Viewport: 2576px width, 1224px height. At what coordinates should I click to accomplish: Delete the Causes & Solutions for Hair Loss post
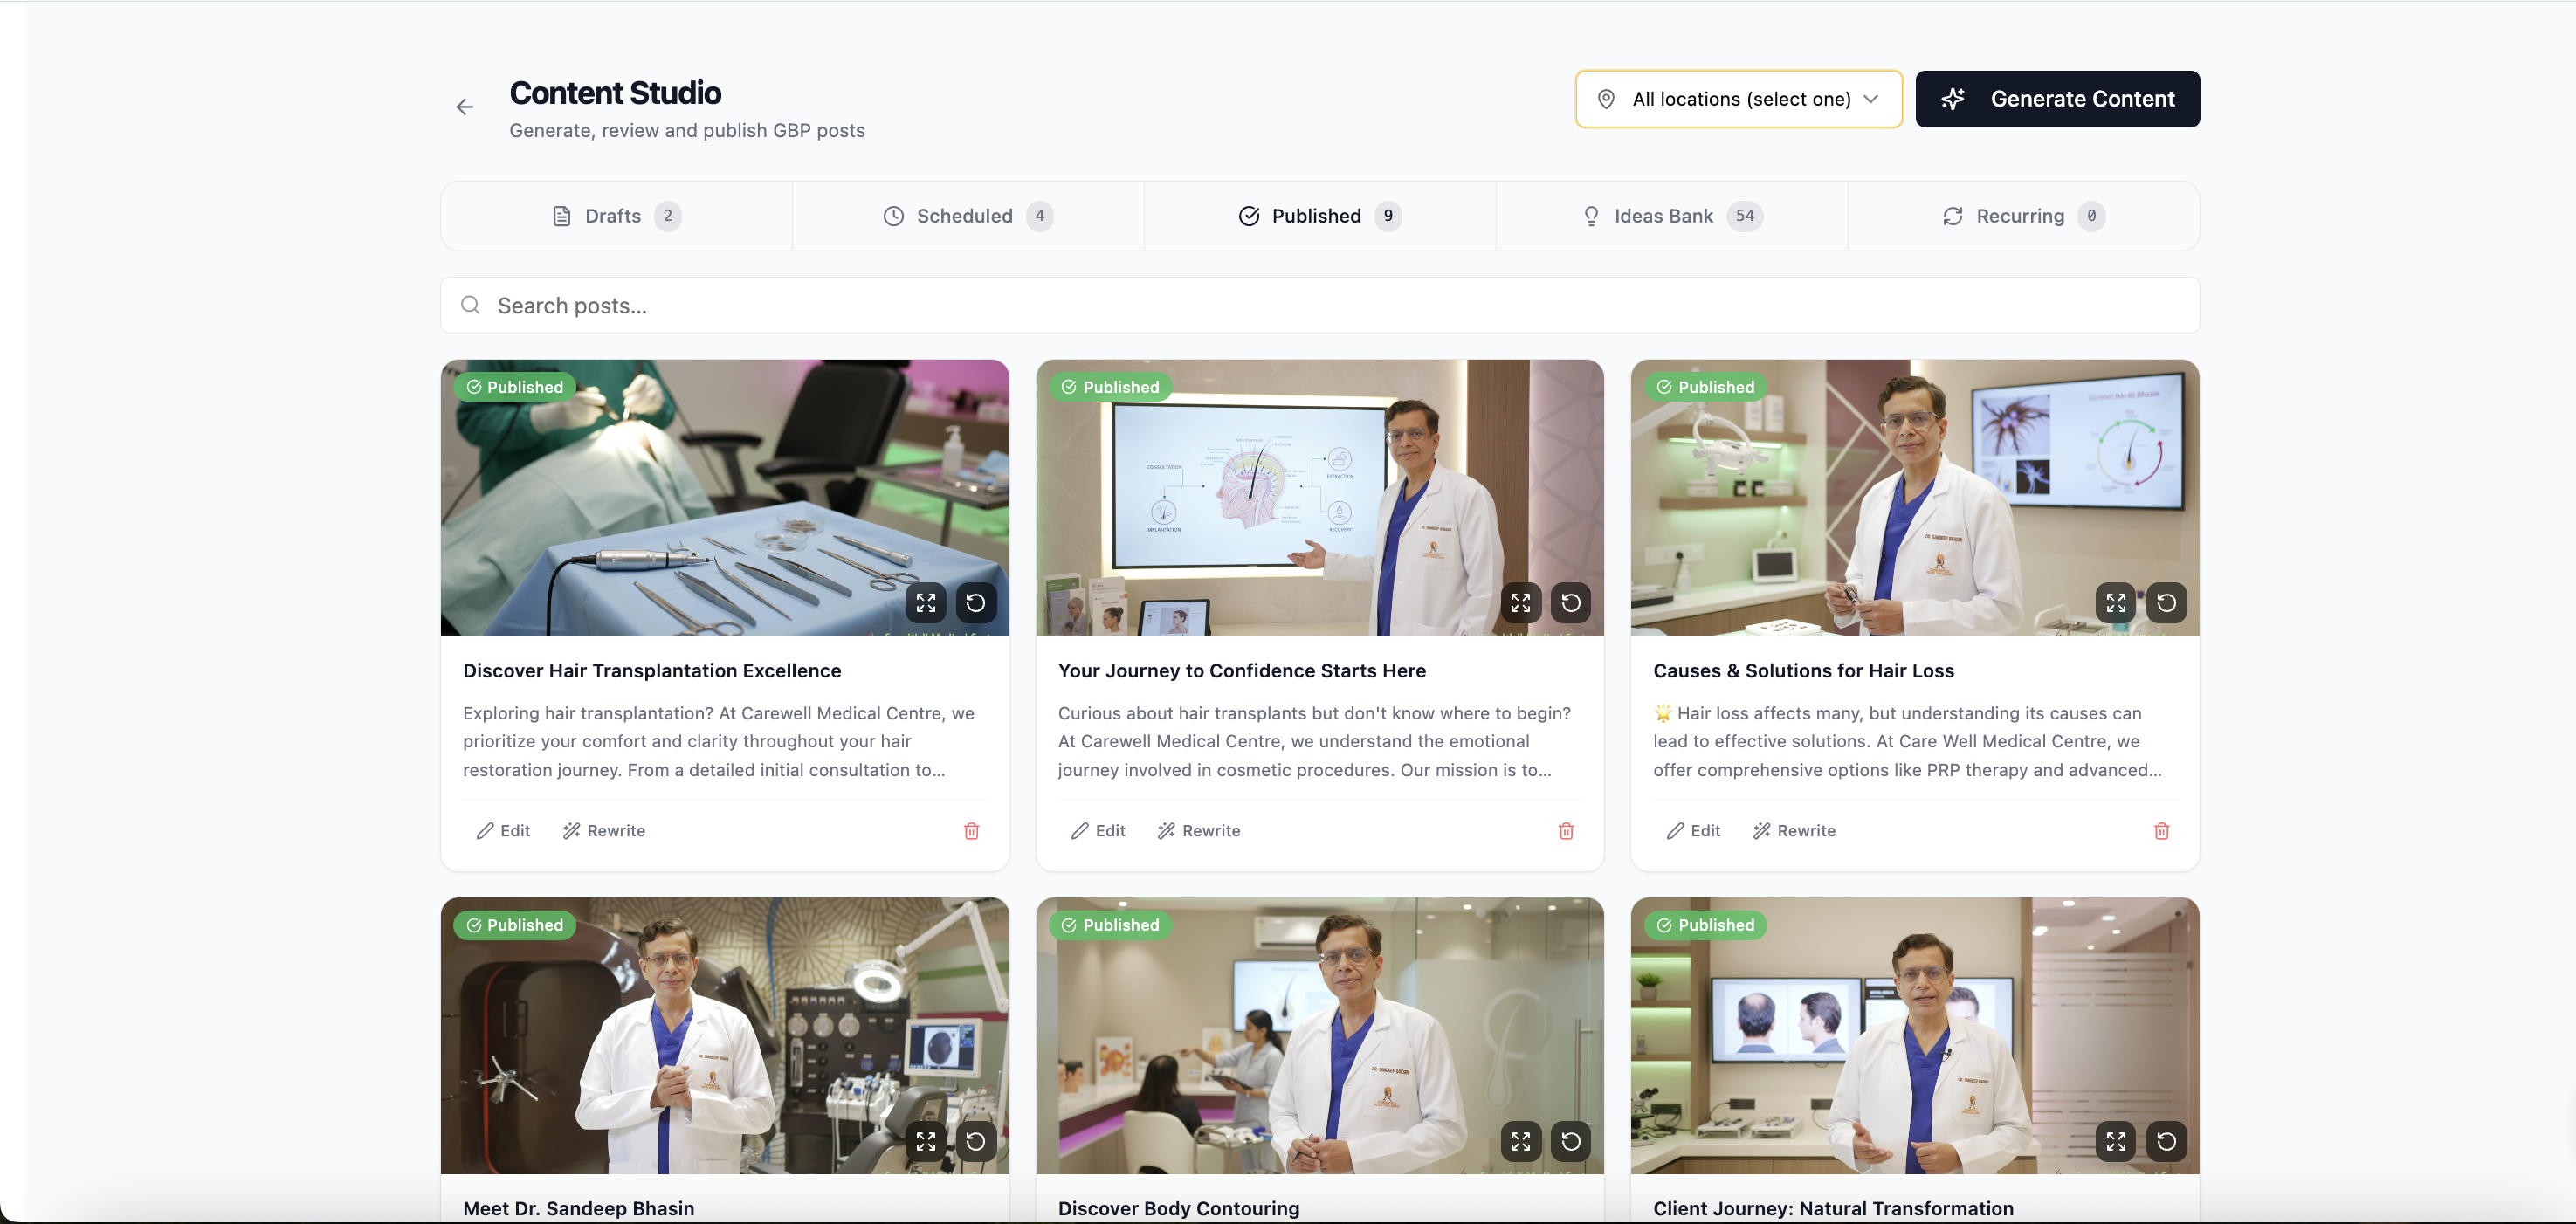tap(2161, 831)
